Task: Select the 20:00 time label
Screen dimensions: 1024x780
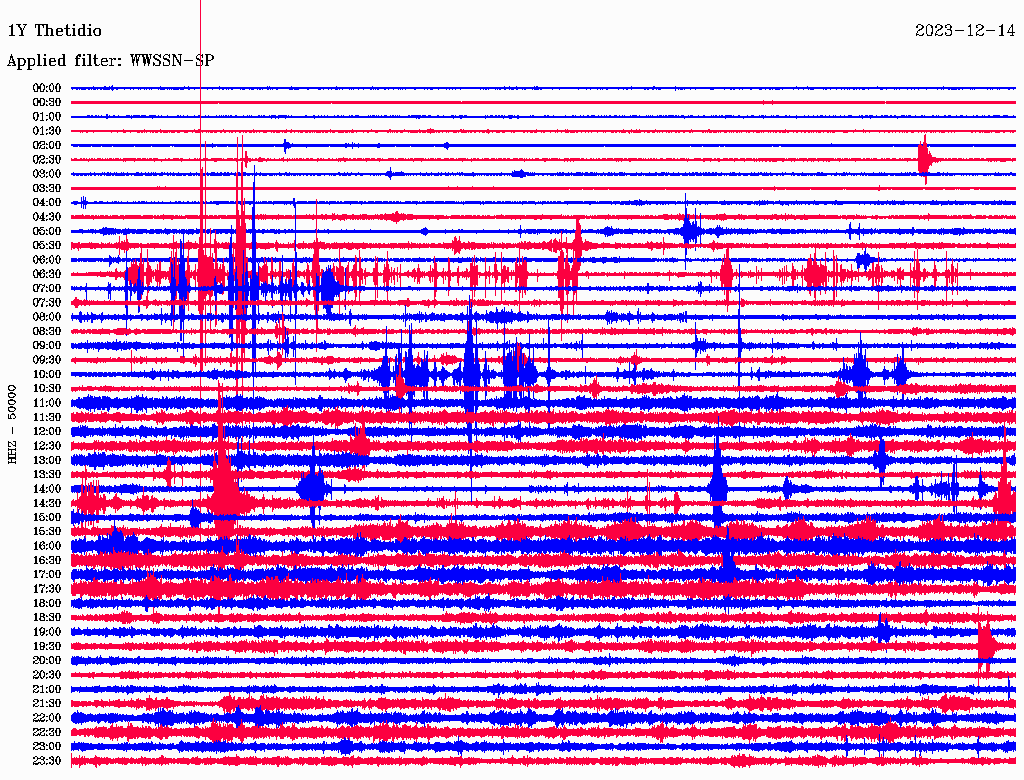Action: click(47, 661)
